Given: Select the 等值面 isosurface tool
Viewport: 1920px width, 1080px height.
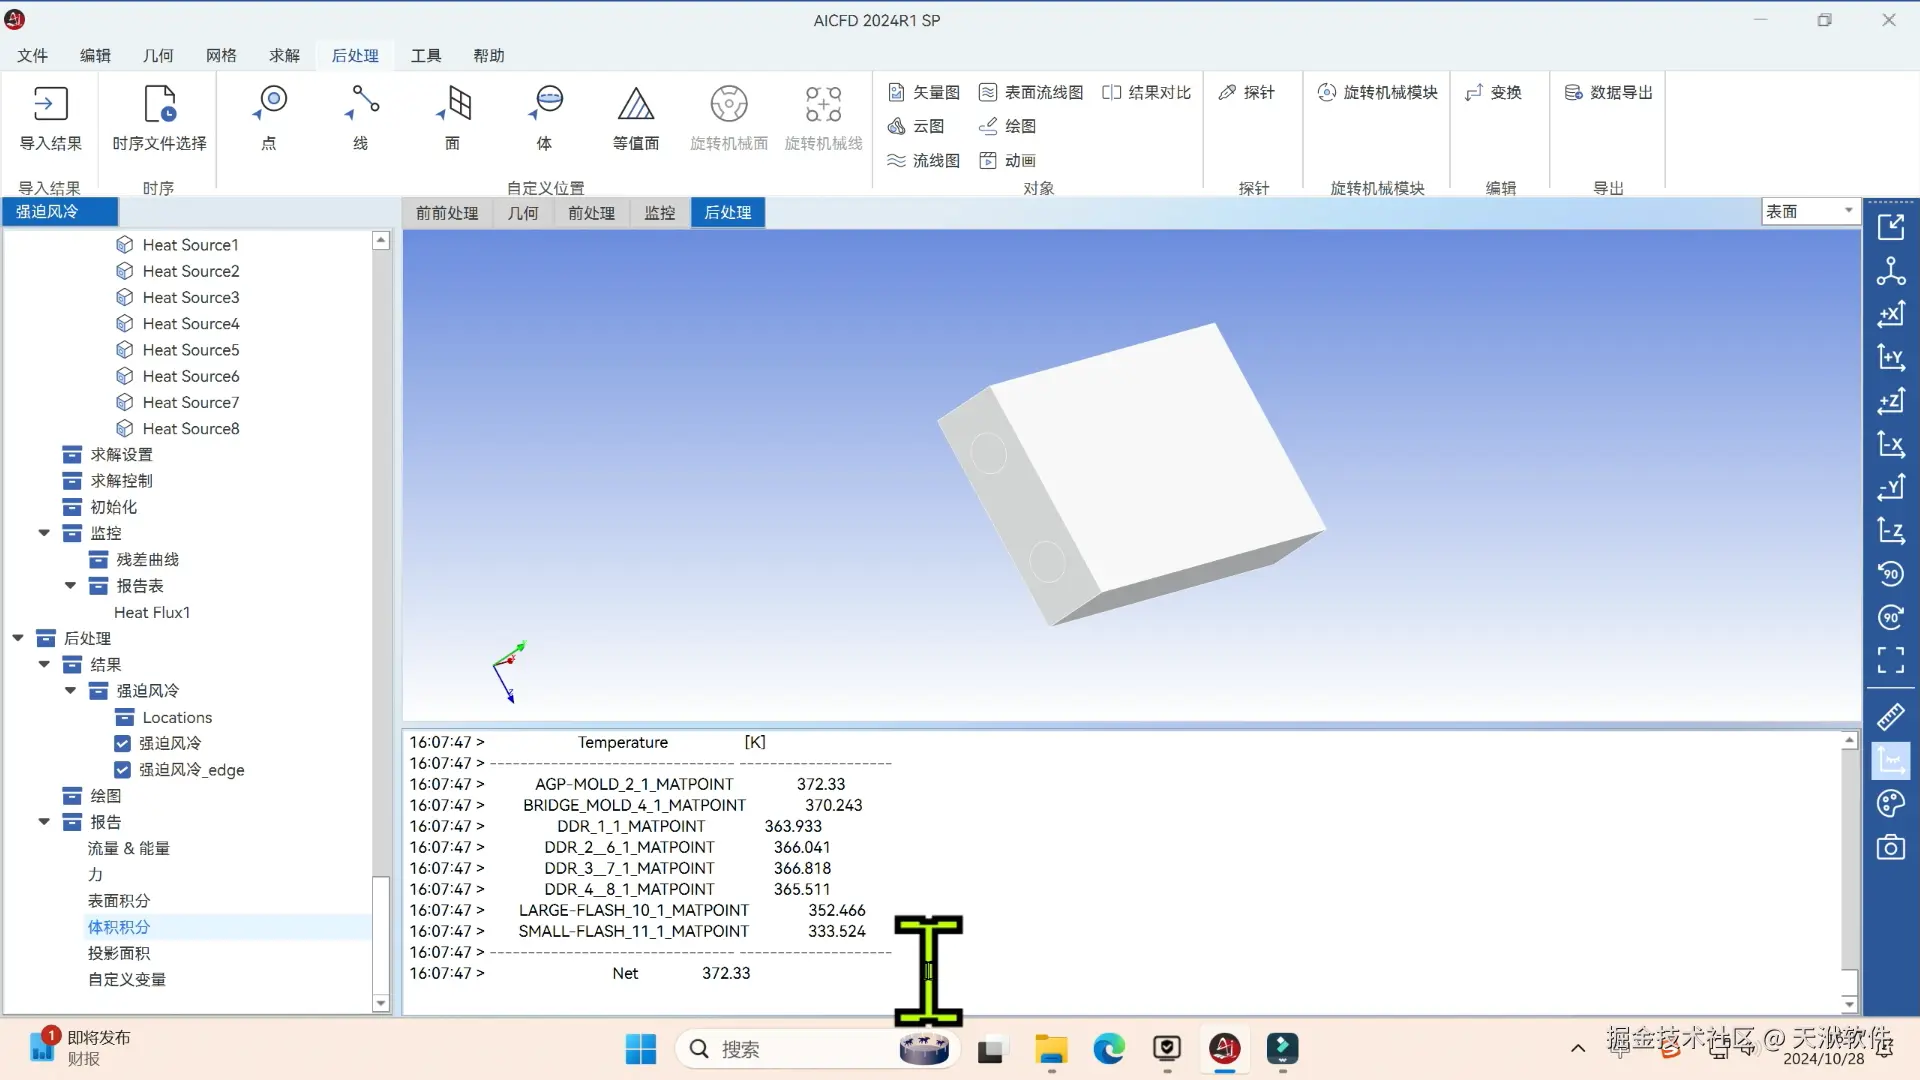Looking at the screenshot, I should tap(635, 105).
